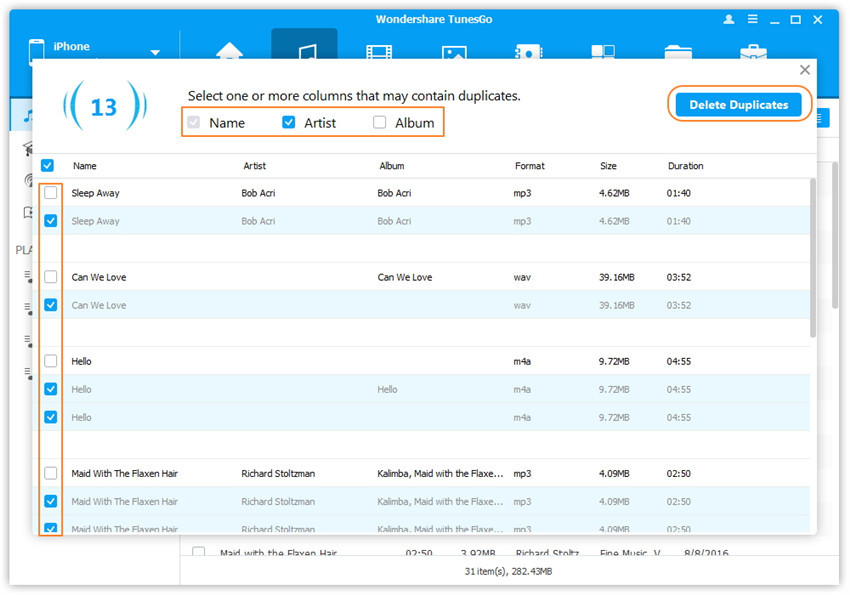Close the duplicates dialog with X
The image size is (850, 595).
tap(804, 70)
